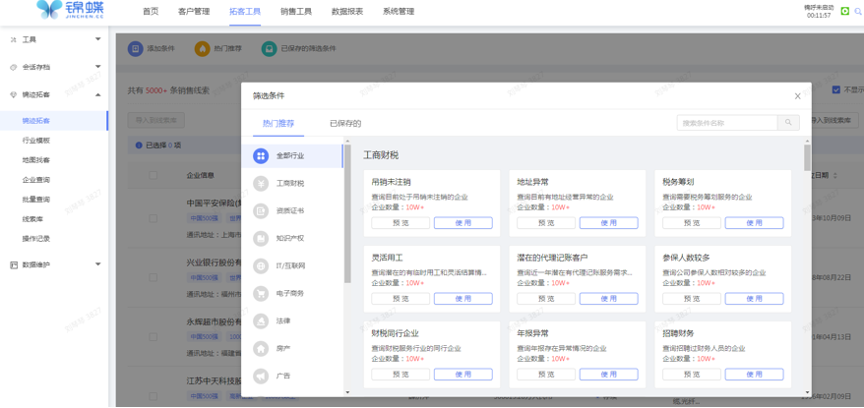Click category list scrollbar down arrow

(x=347, y=392)
